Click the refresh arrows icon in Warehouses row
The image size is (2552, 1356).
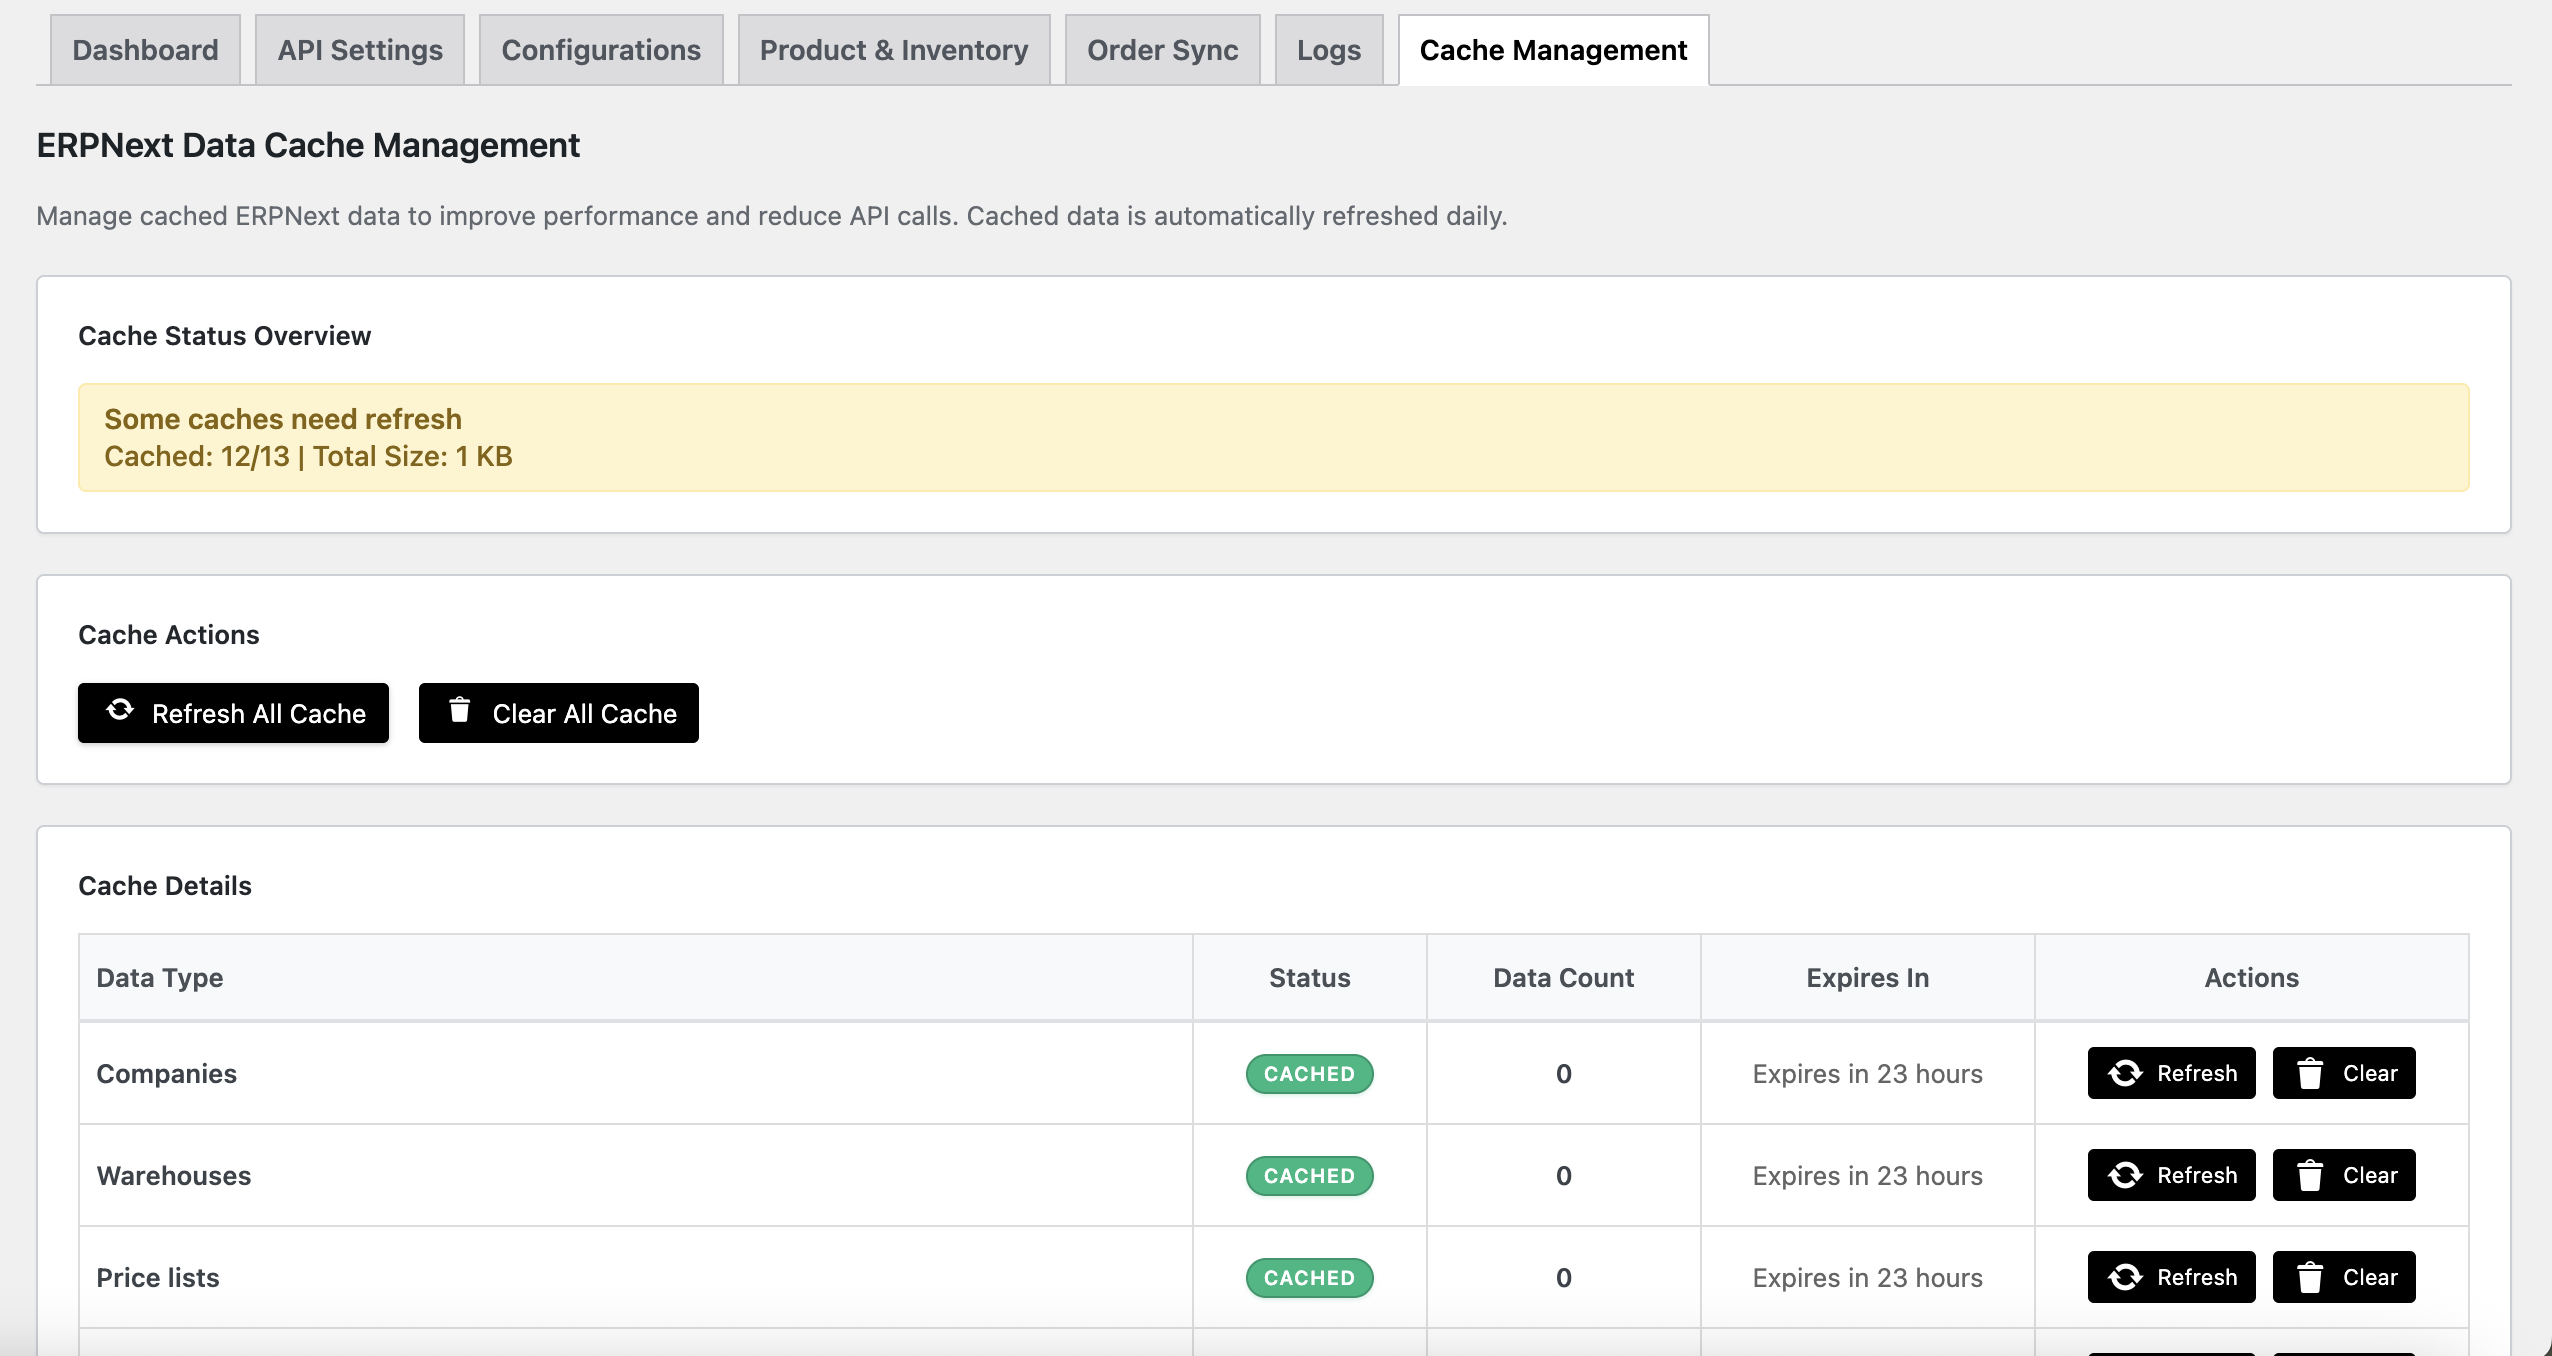pos(2126,1175)
